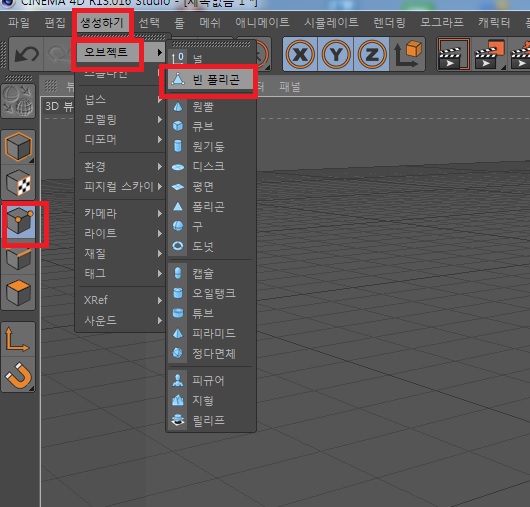Select the Polygons mode cube icon
This screenshot has width=530, height=507.
(18, 293)
